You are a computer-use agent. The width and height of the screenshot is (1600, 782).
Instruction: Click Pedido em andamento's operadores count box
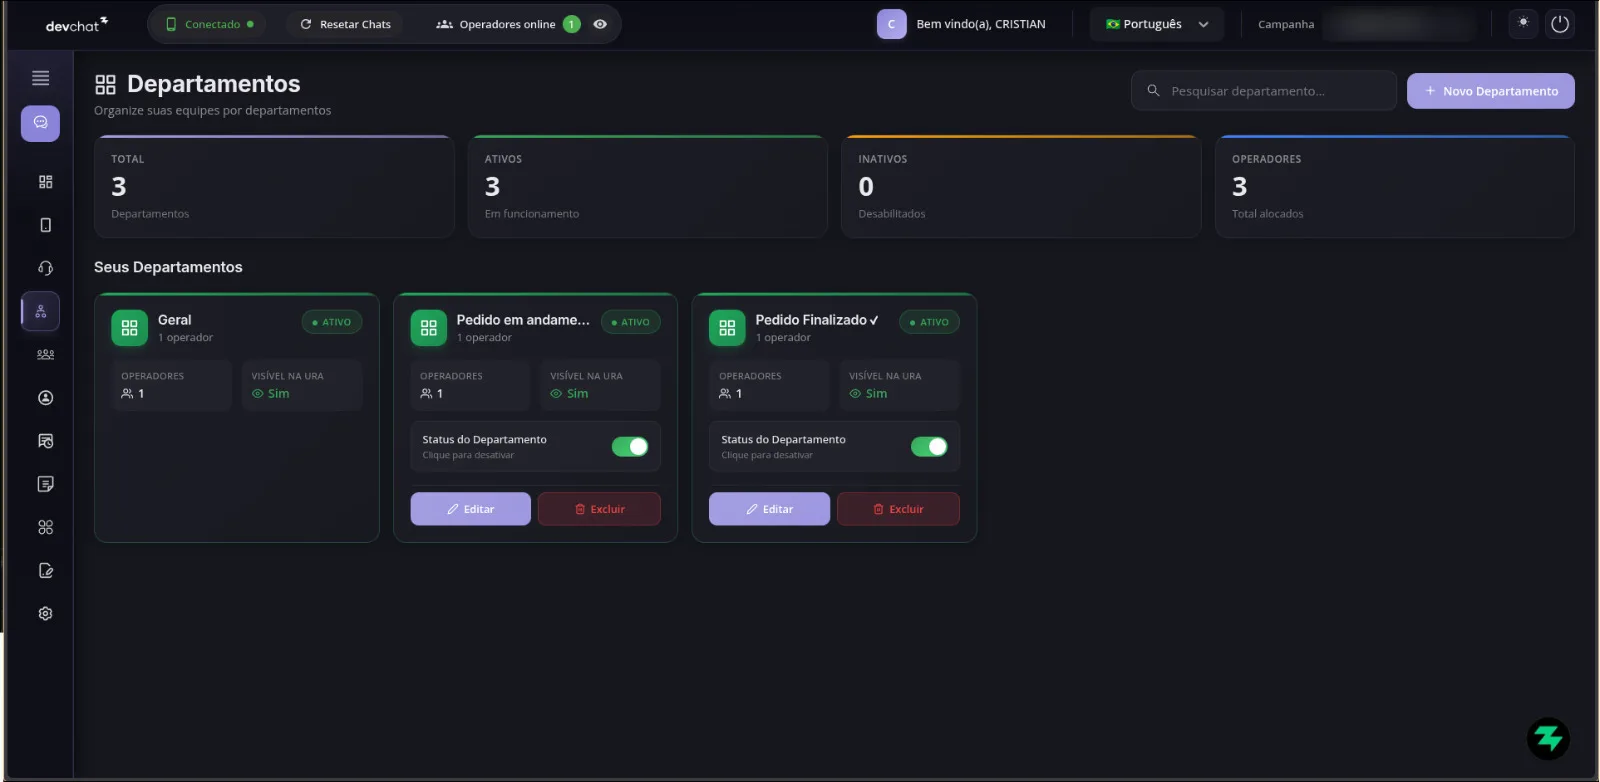click(x=470, y=385)
